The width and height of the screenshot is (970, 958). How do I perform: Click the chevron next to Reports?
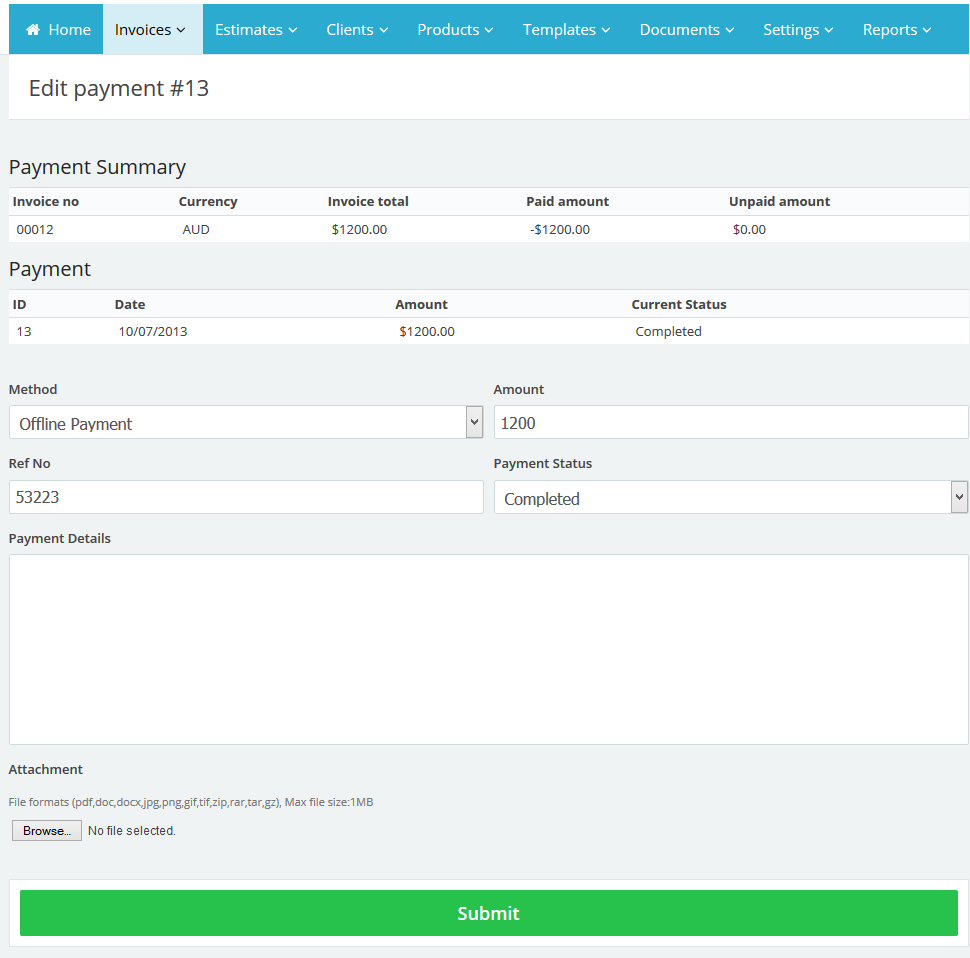(927, 31)
